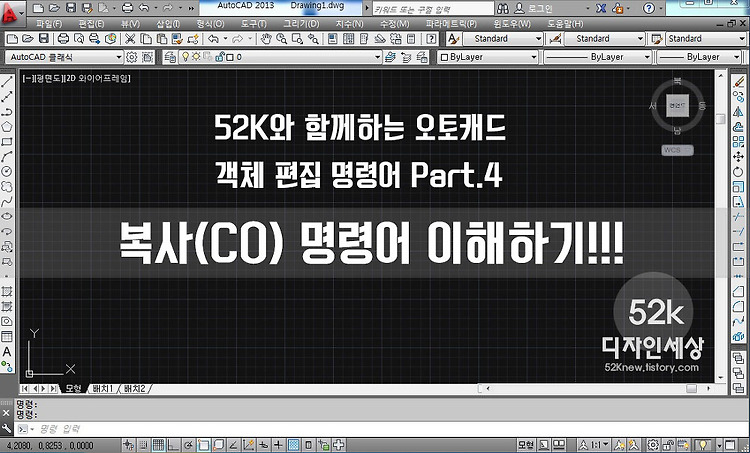
Task: Activate the Pan hand tool
Action: (x=266, y=39)
